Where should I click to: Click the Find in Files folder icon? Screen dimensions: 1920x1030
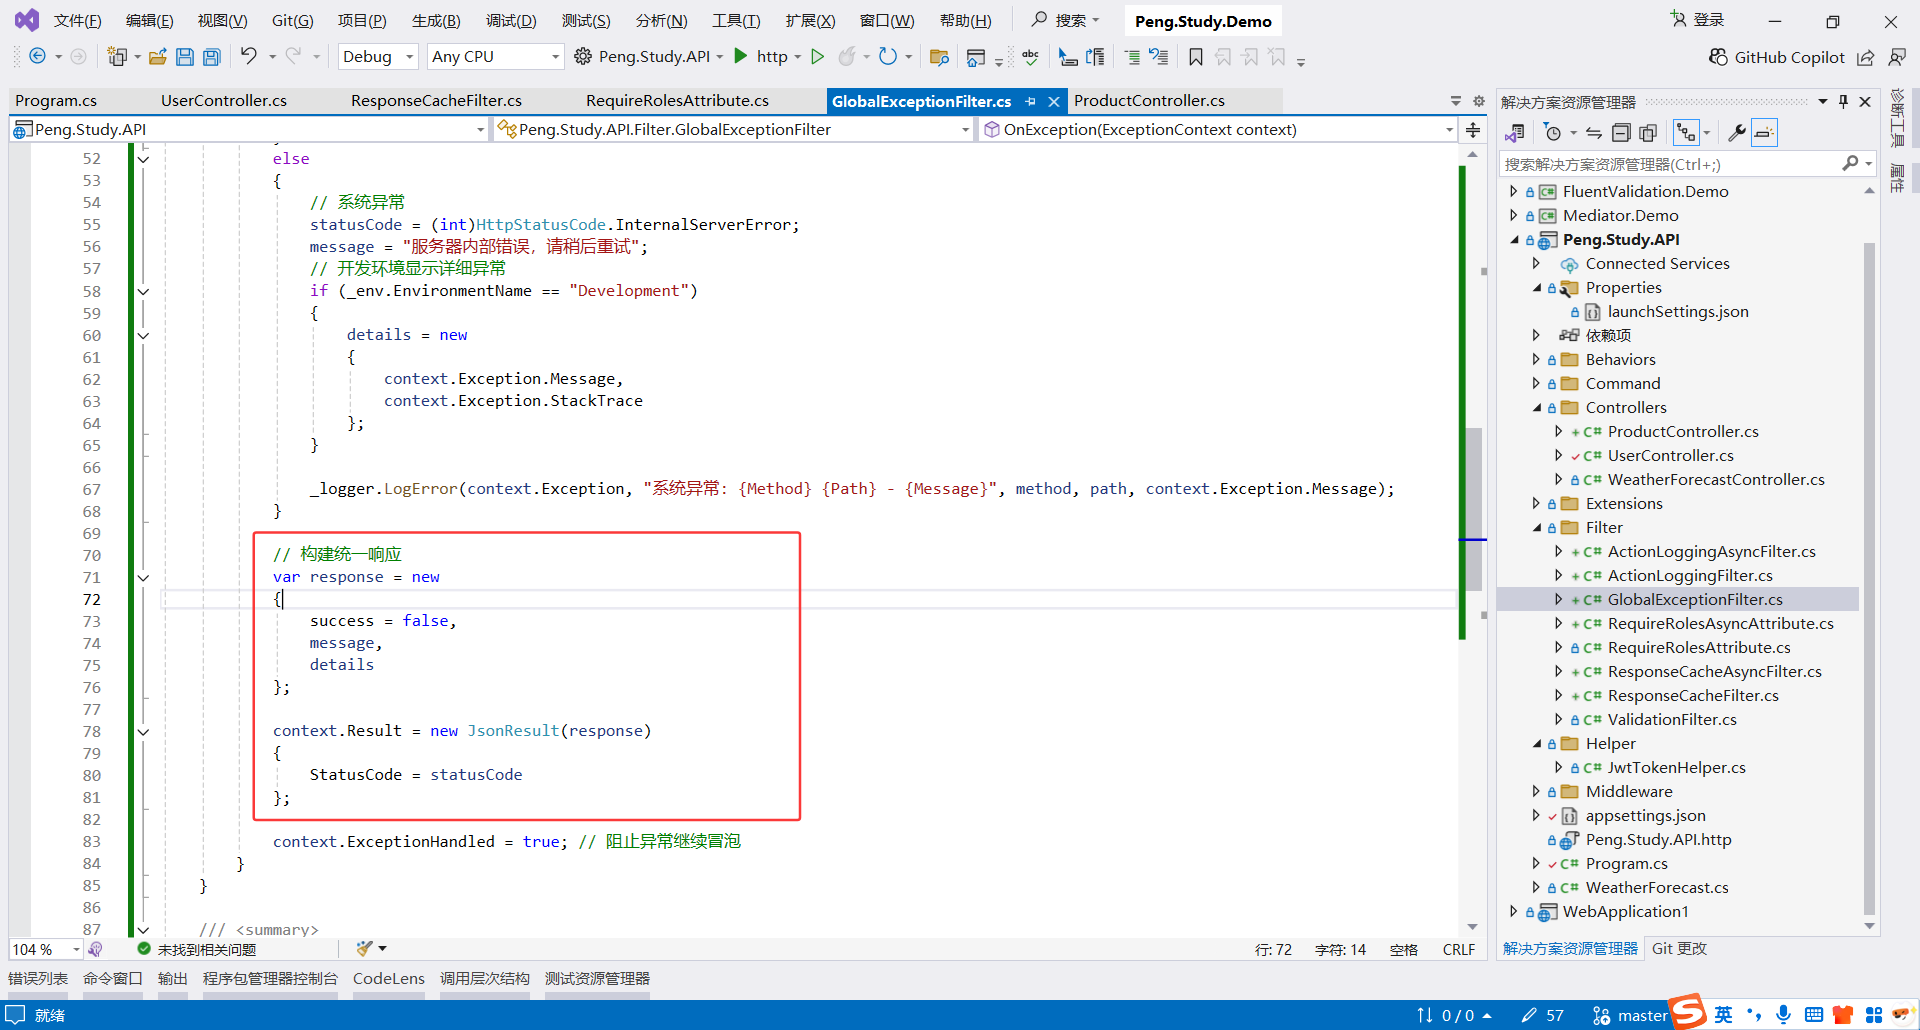coord(939,57)
